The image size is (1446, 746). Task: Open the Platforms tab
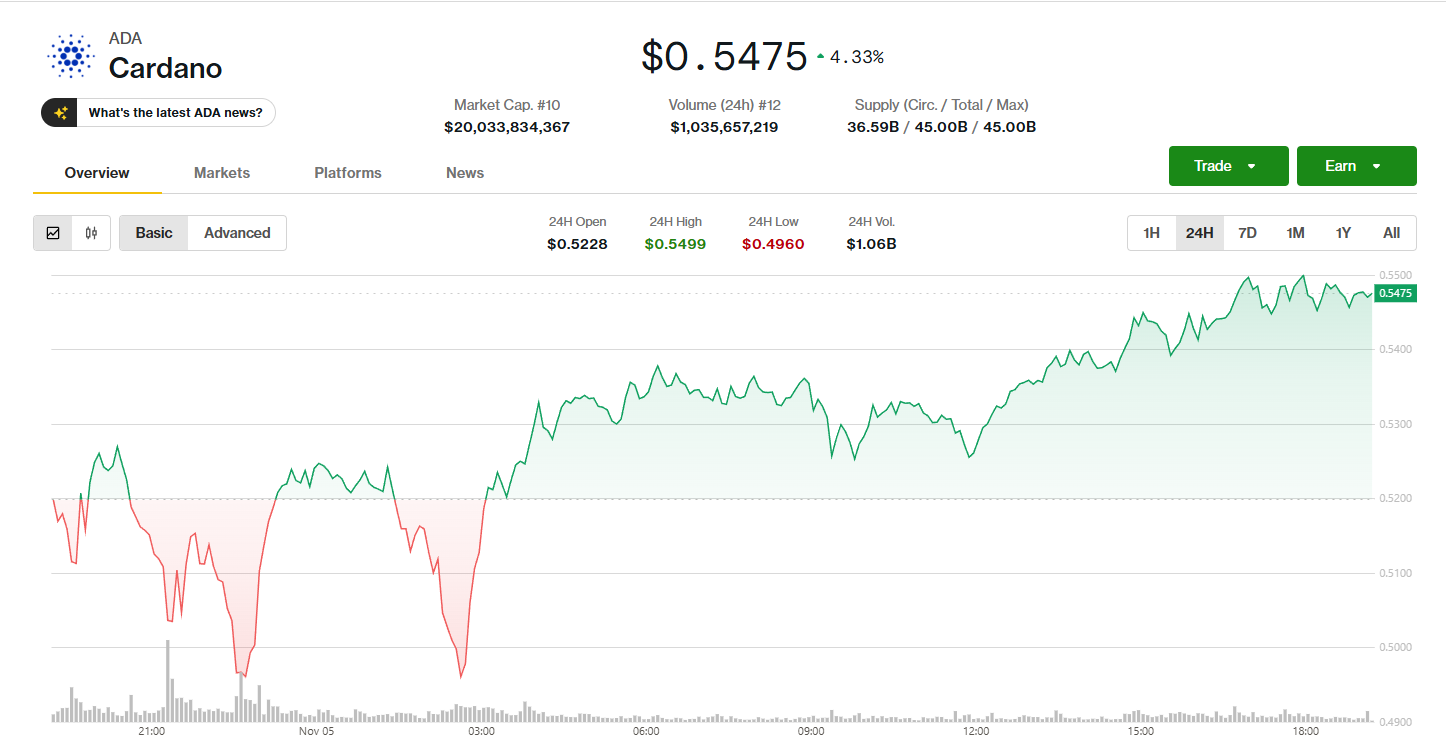click(x=348, y=173)
